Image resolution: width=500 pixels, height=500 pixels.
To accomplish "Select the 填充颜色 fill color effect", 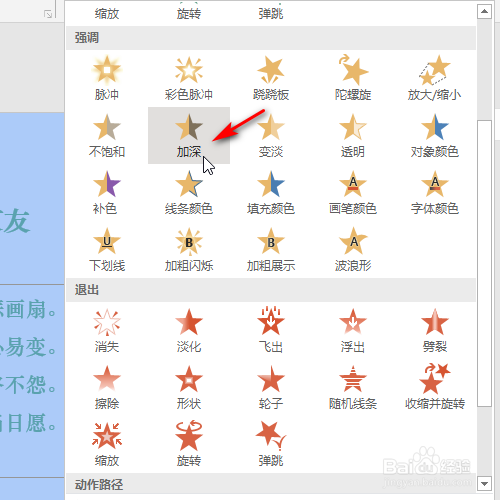I will [x=271, y=193].
